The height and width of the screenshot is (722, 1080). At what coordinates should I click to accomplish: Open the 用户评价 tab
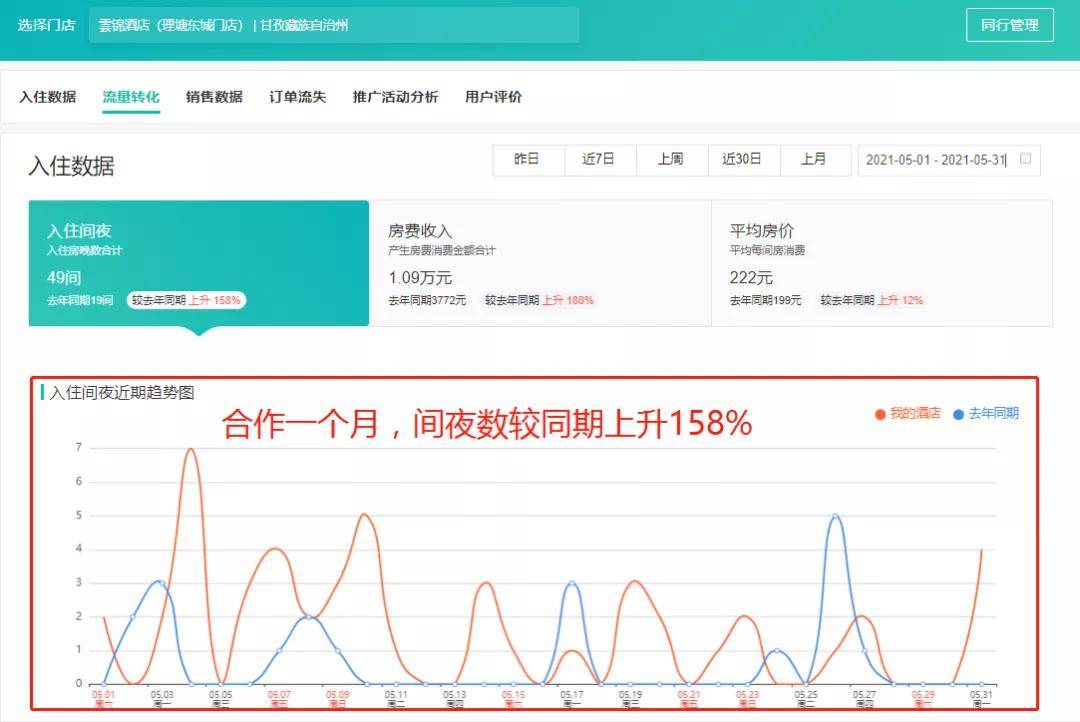tap(493, 97)
